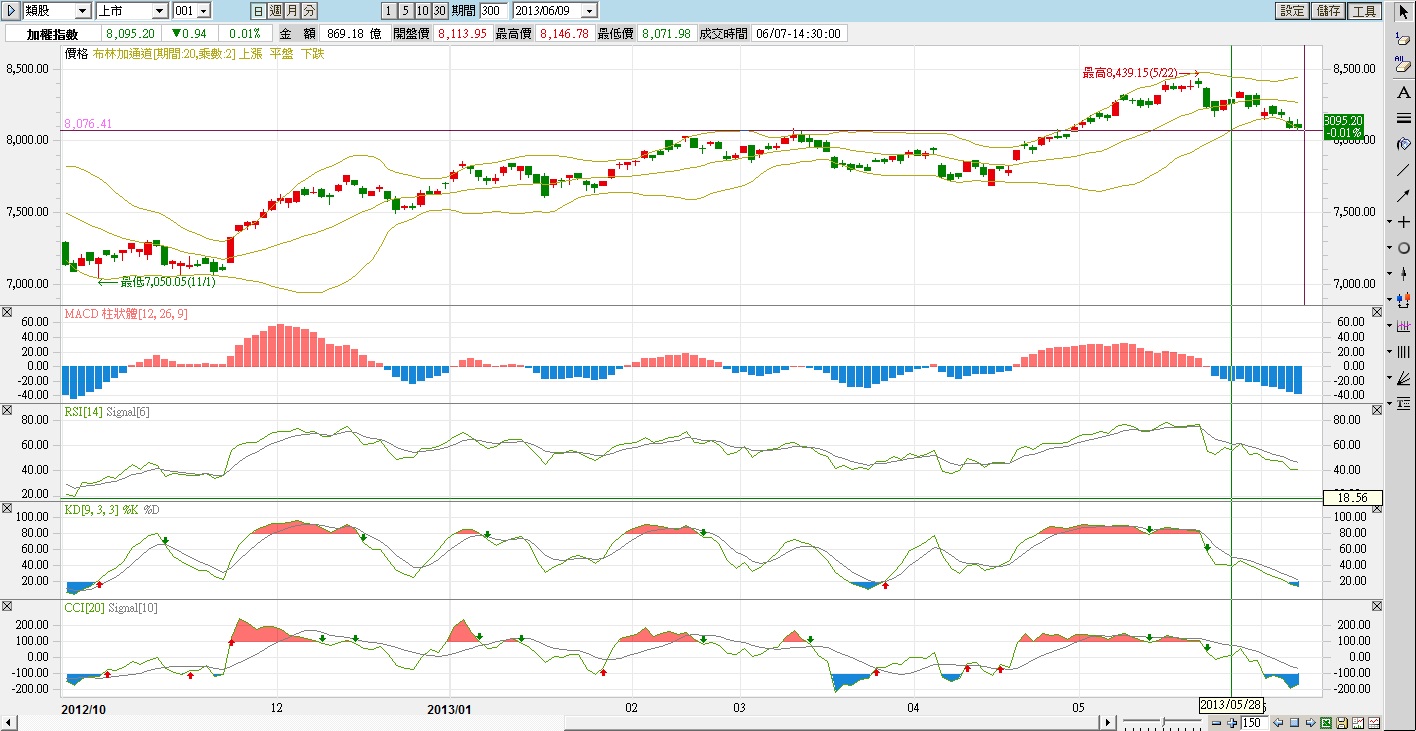Select the erase-all eraser tool

click(1403, 64)
